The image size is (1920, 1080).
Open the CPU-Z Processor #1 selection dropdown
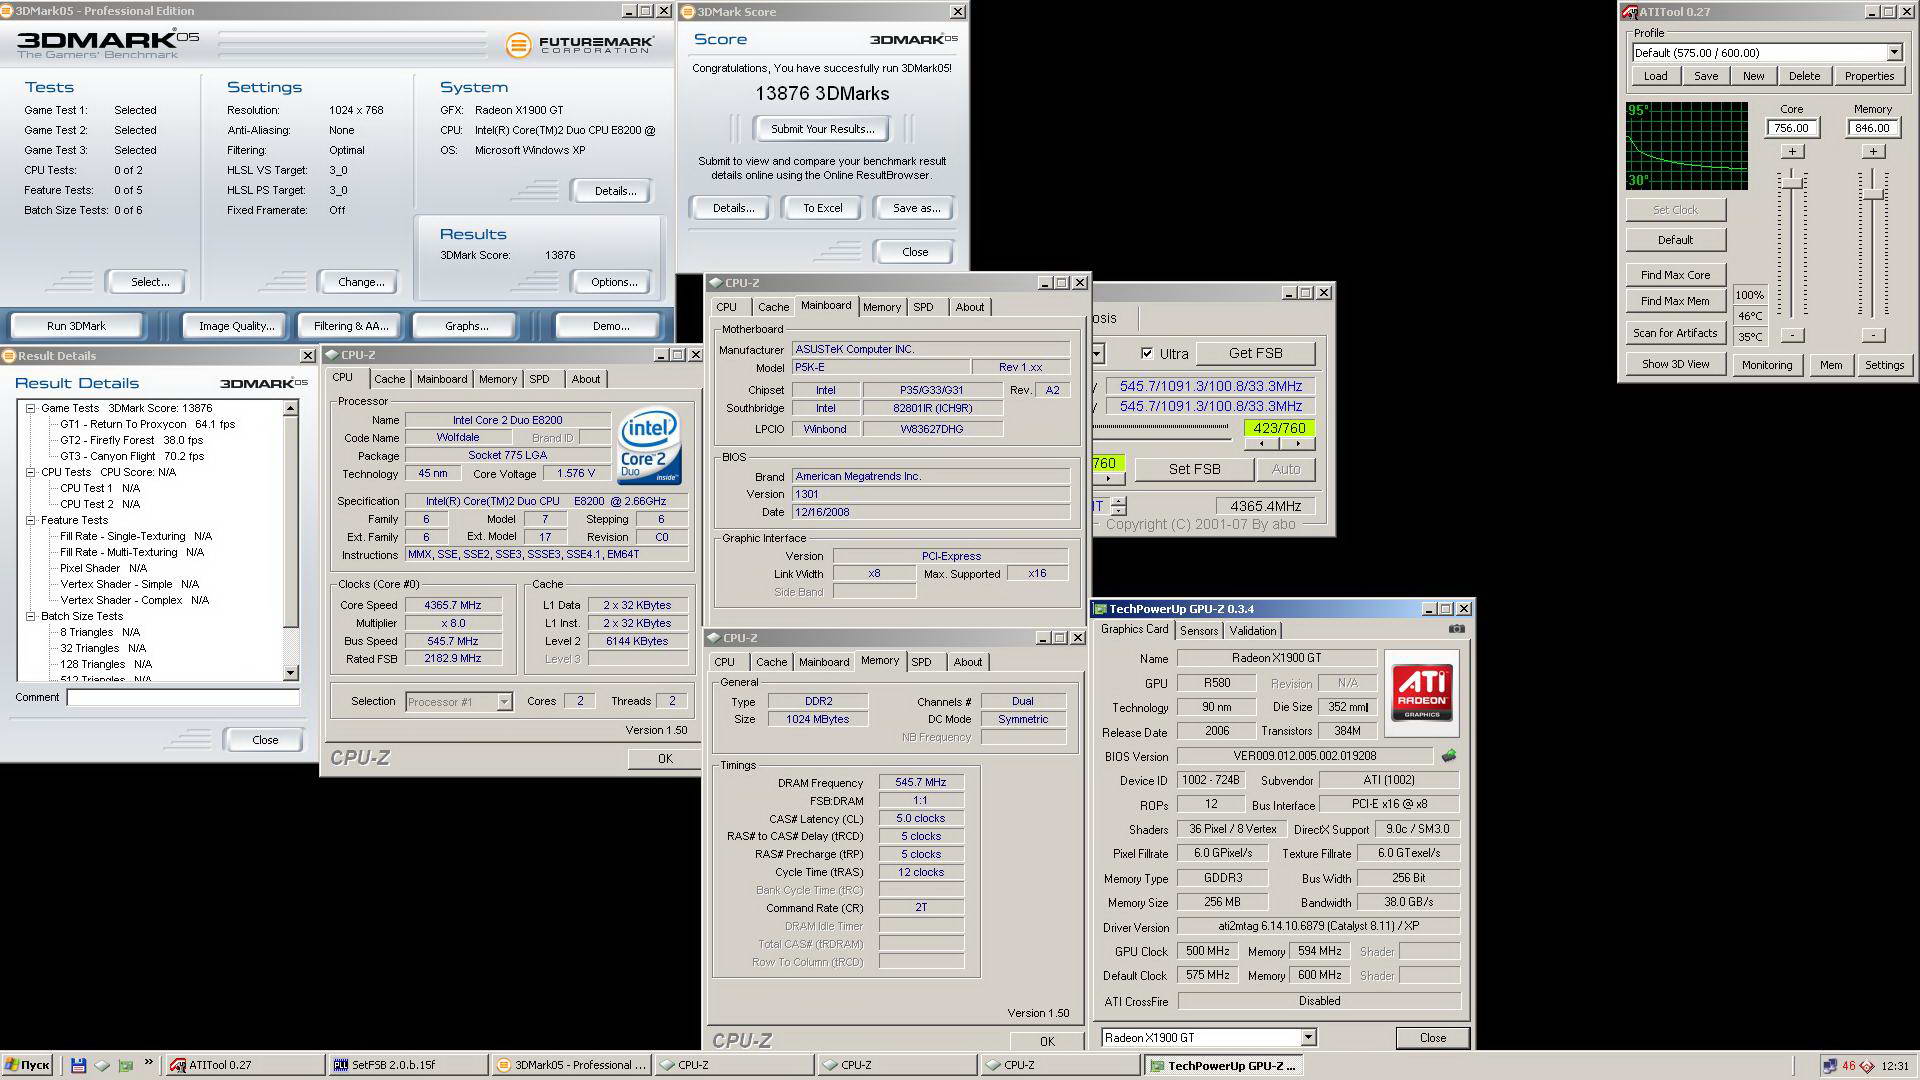click(x=504, y=702)
